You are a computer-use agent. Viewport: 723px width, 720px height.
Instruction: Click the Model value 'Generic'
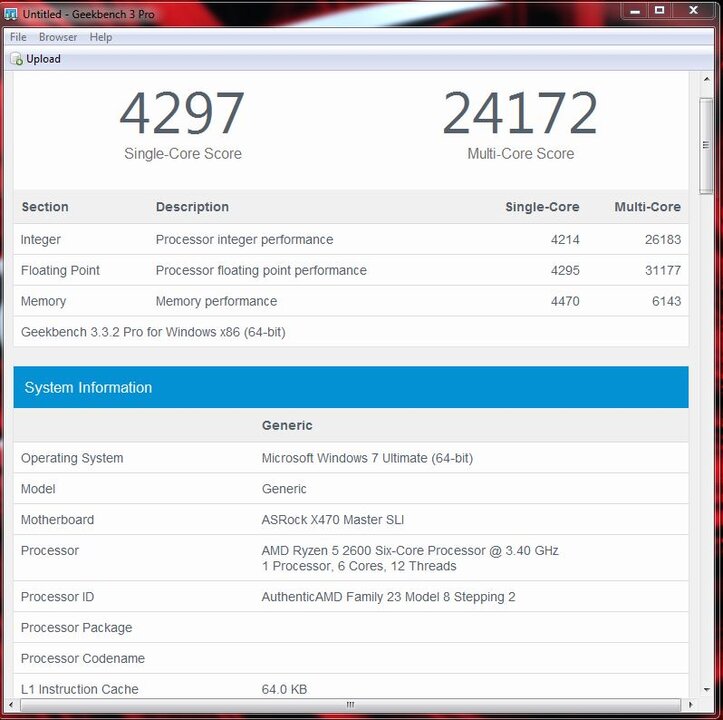(284, 489)
